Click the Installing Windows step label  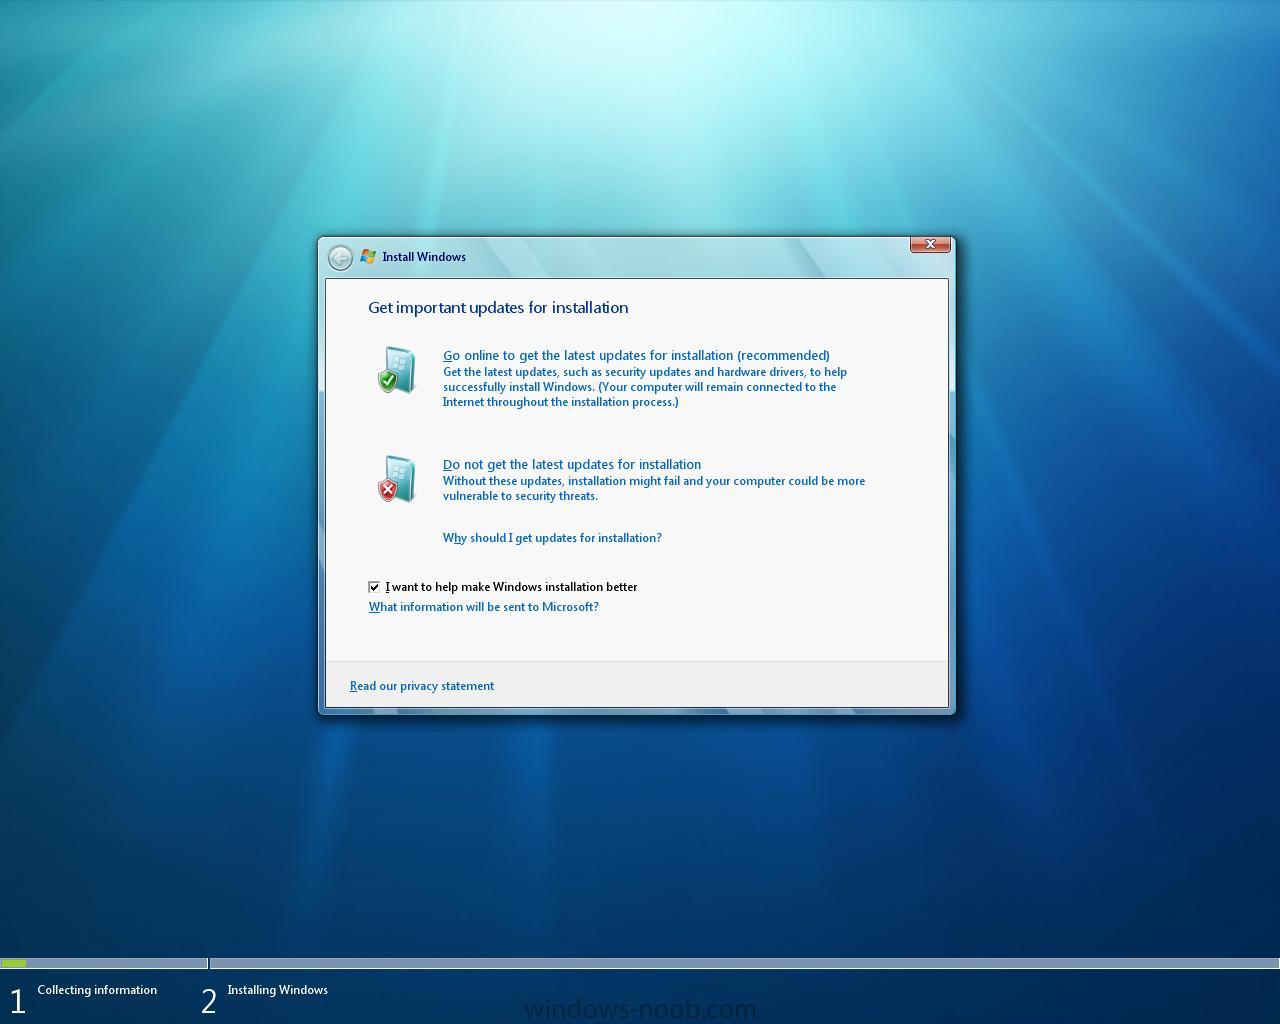pos(277,990)
